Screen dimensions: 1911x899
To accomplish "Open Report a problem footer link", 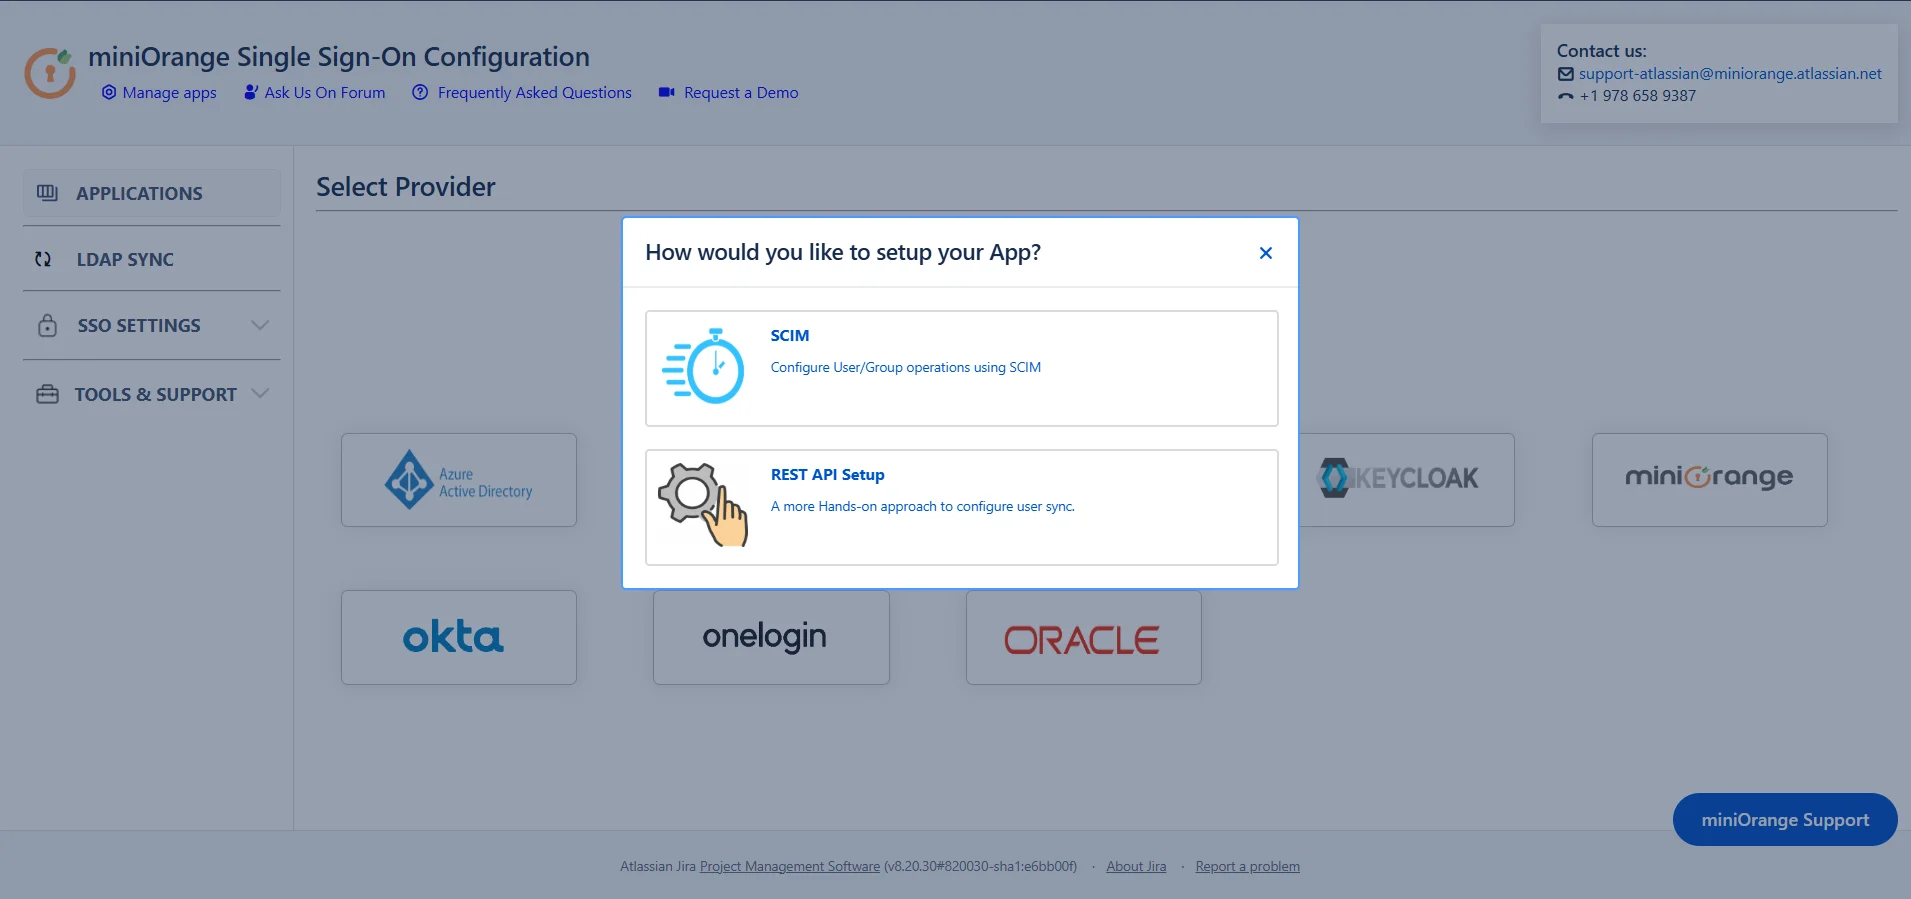I will click(1247, 867).
